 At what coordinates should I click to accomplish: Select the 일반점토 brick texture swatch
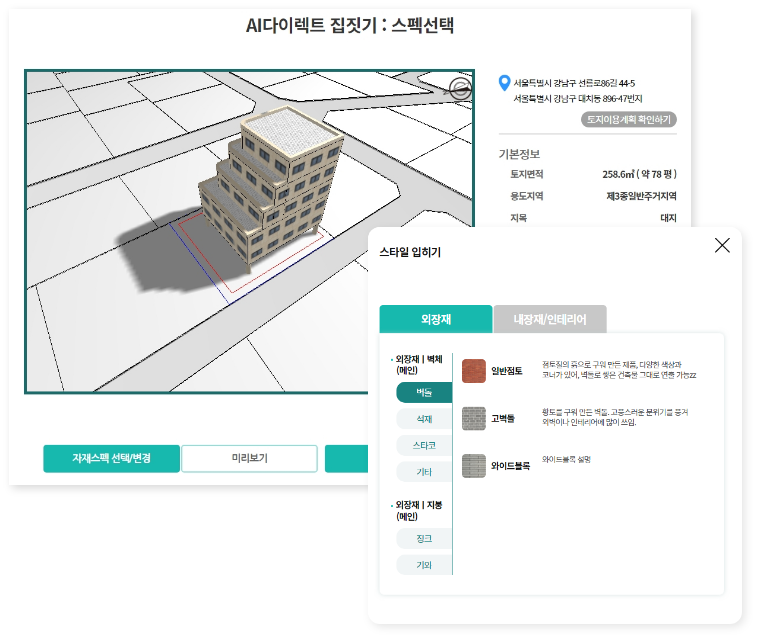474,371
